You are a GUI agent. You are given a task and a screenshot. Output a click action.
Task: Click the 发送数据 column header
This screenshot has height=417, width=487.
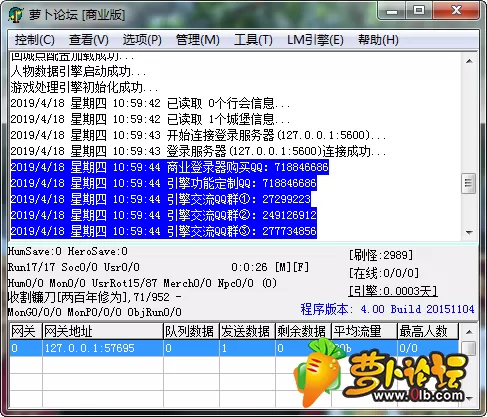[x=247, y=331]
